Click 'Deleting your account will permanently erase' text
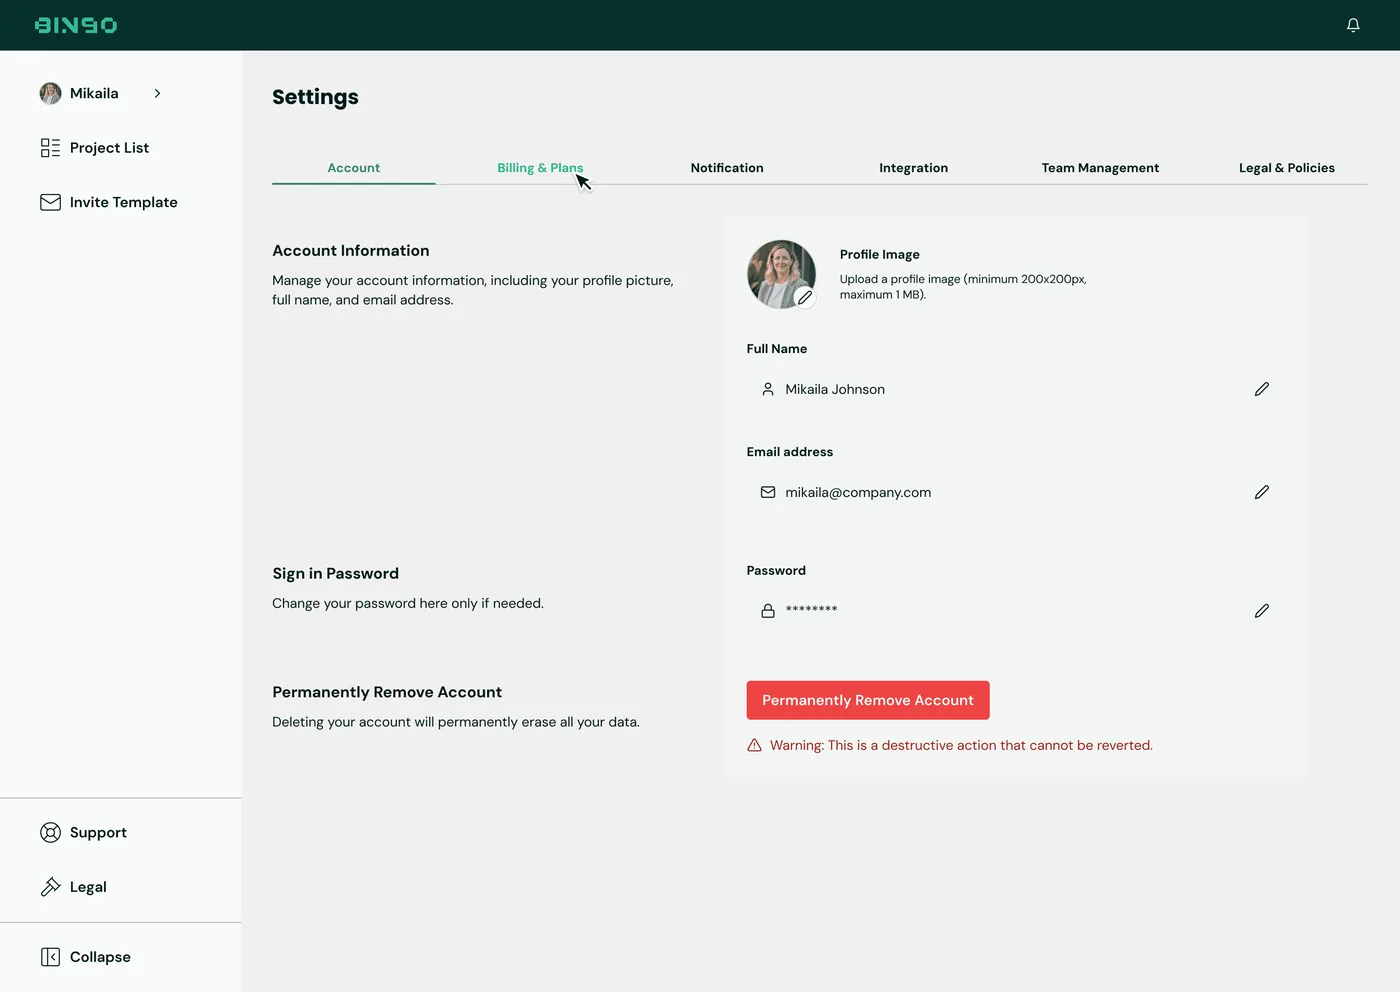Screen dimensions: 1400x992 tap(456, 722)
